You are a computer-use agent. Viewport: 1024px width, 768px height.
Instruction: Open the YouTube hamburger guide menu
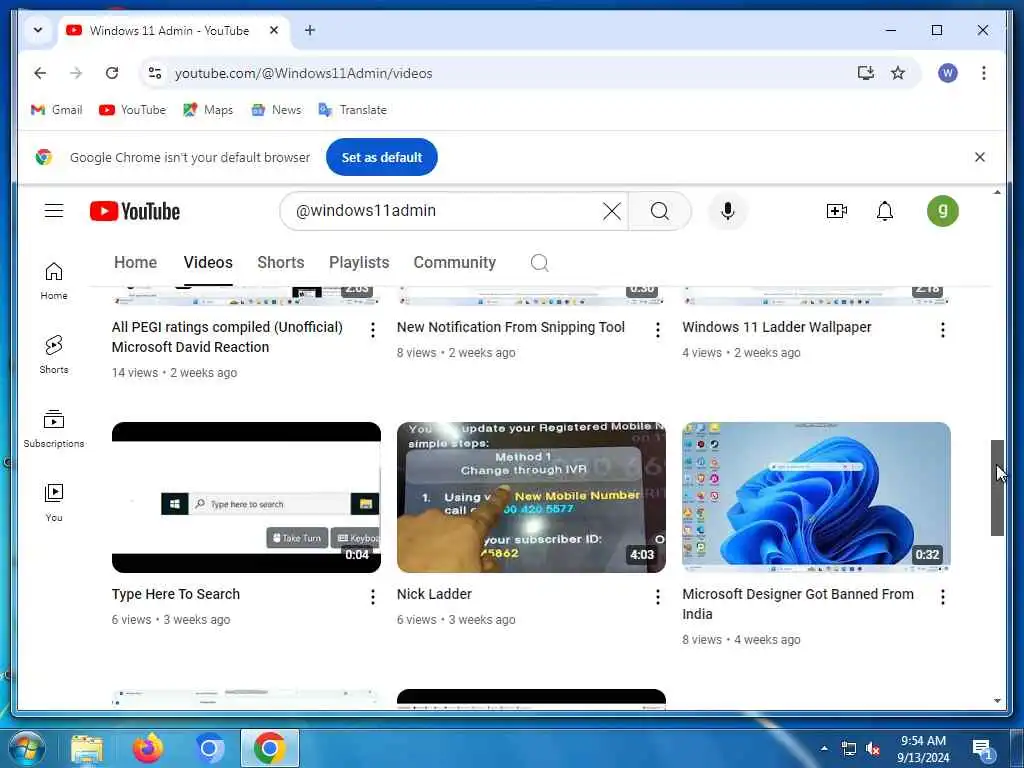54,210
